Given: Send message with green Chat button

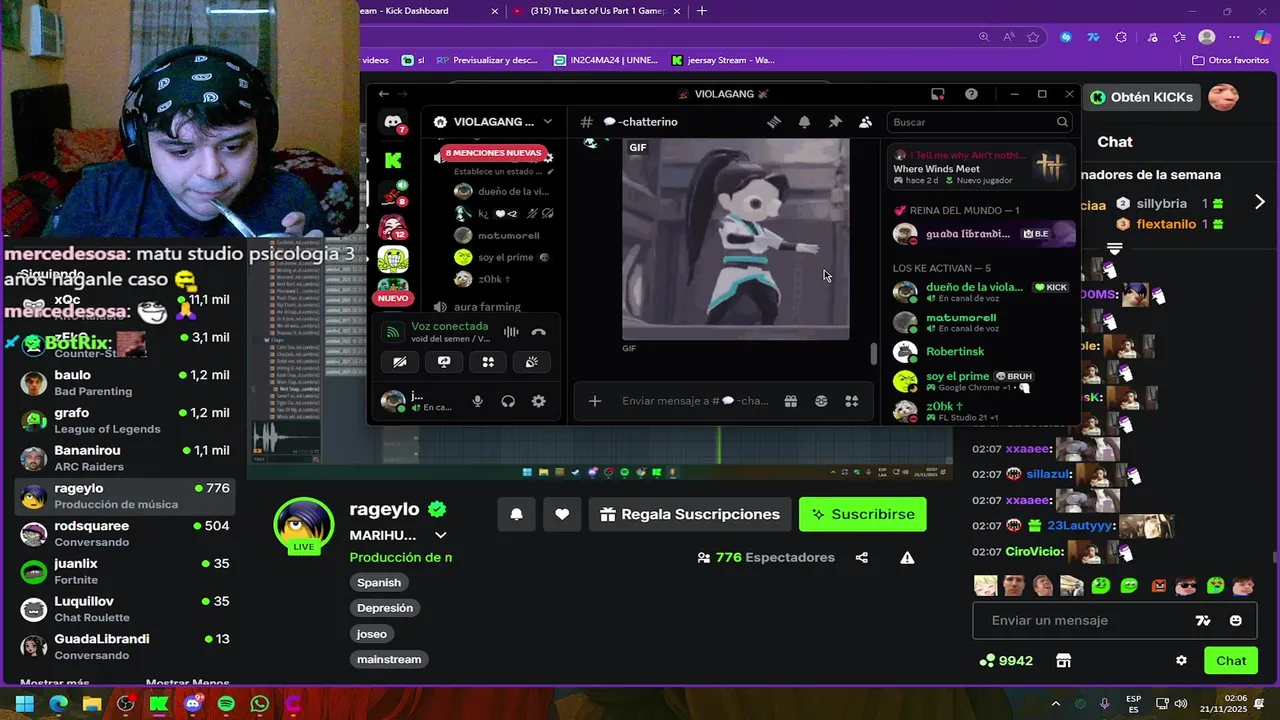Looking at the screenshot, I should coord(1231,660).
